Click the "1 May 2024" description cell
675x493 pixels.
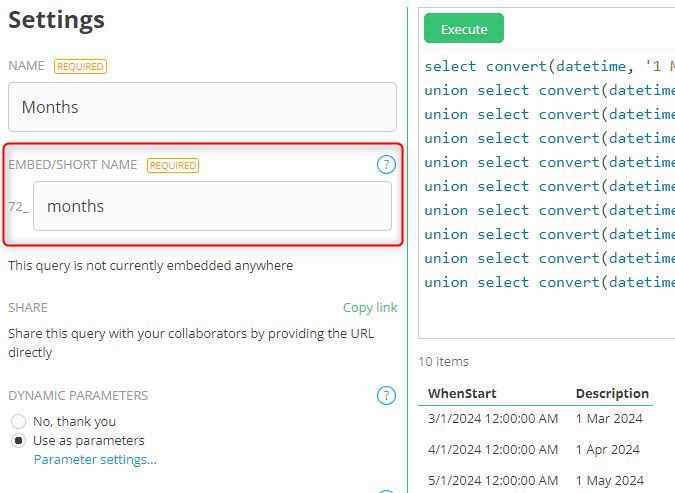click(610, 480)
